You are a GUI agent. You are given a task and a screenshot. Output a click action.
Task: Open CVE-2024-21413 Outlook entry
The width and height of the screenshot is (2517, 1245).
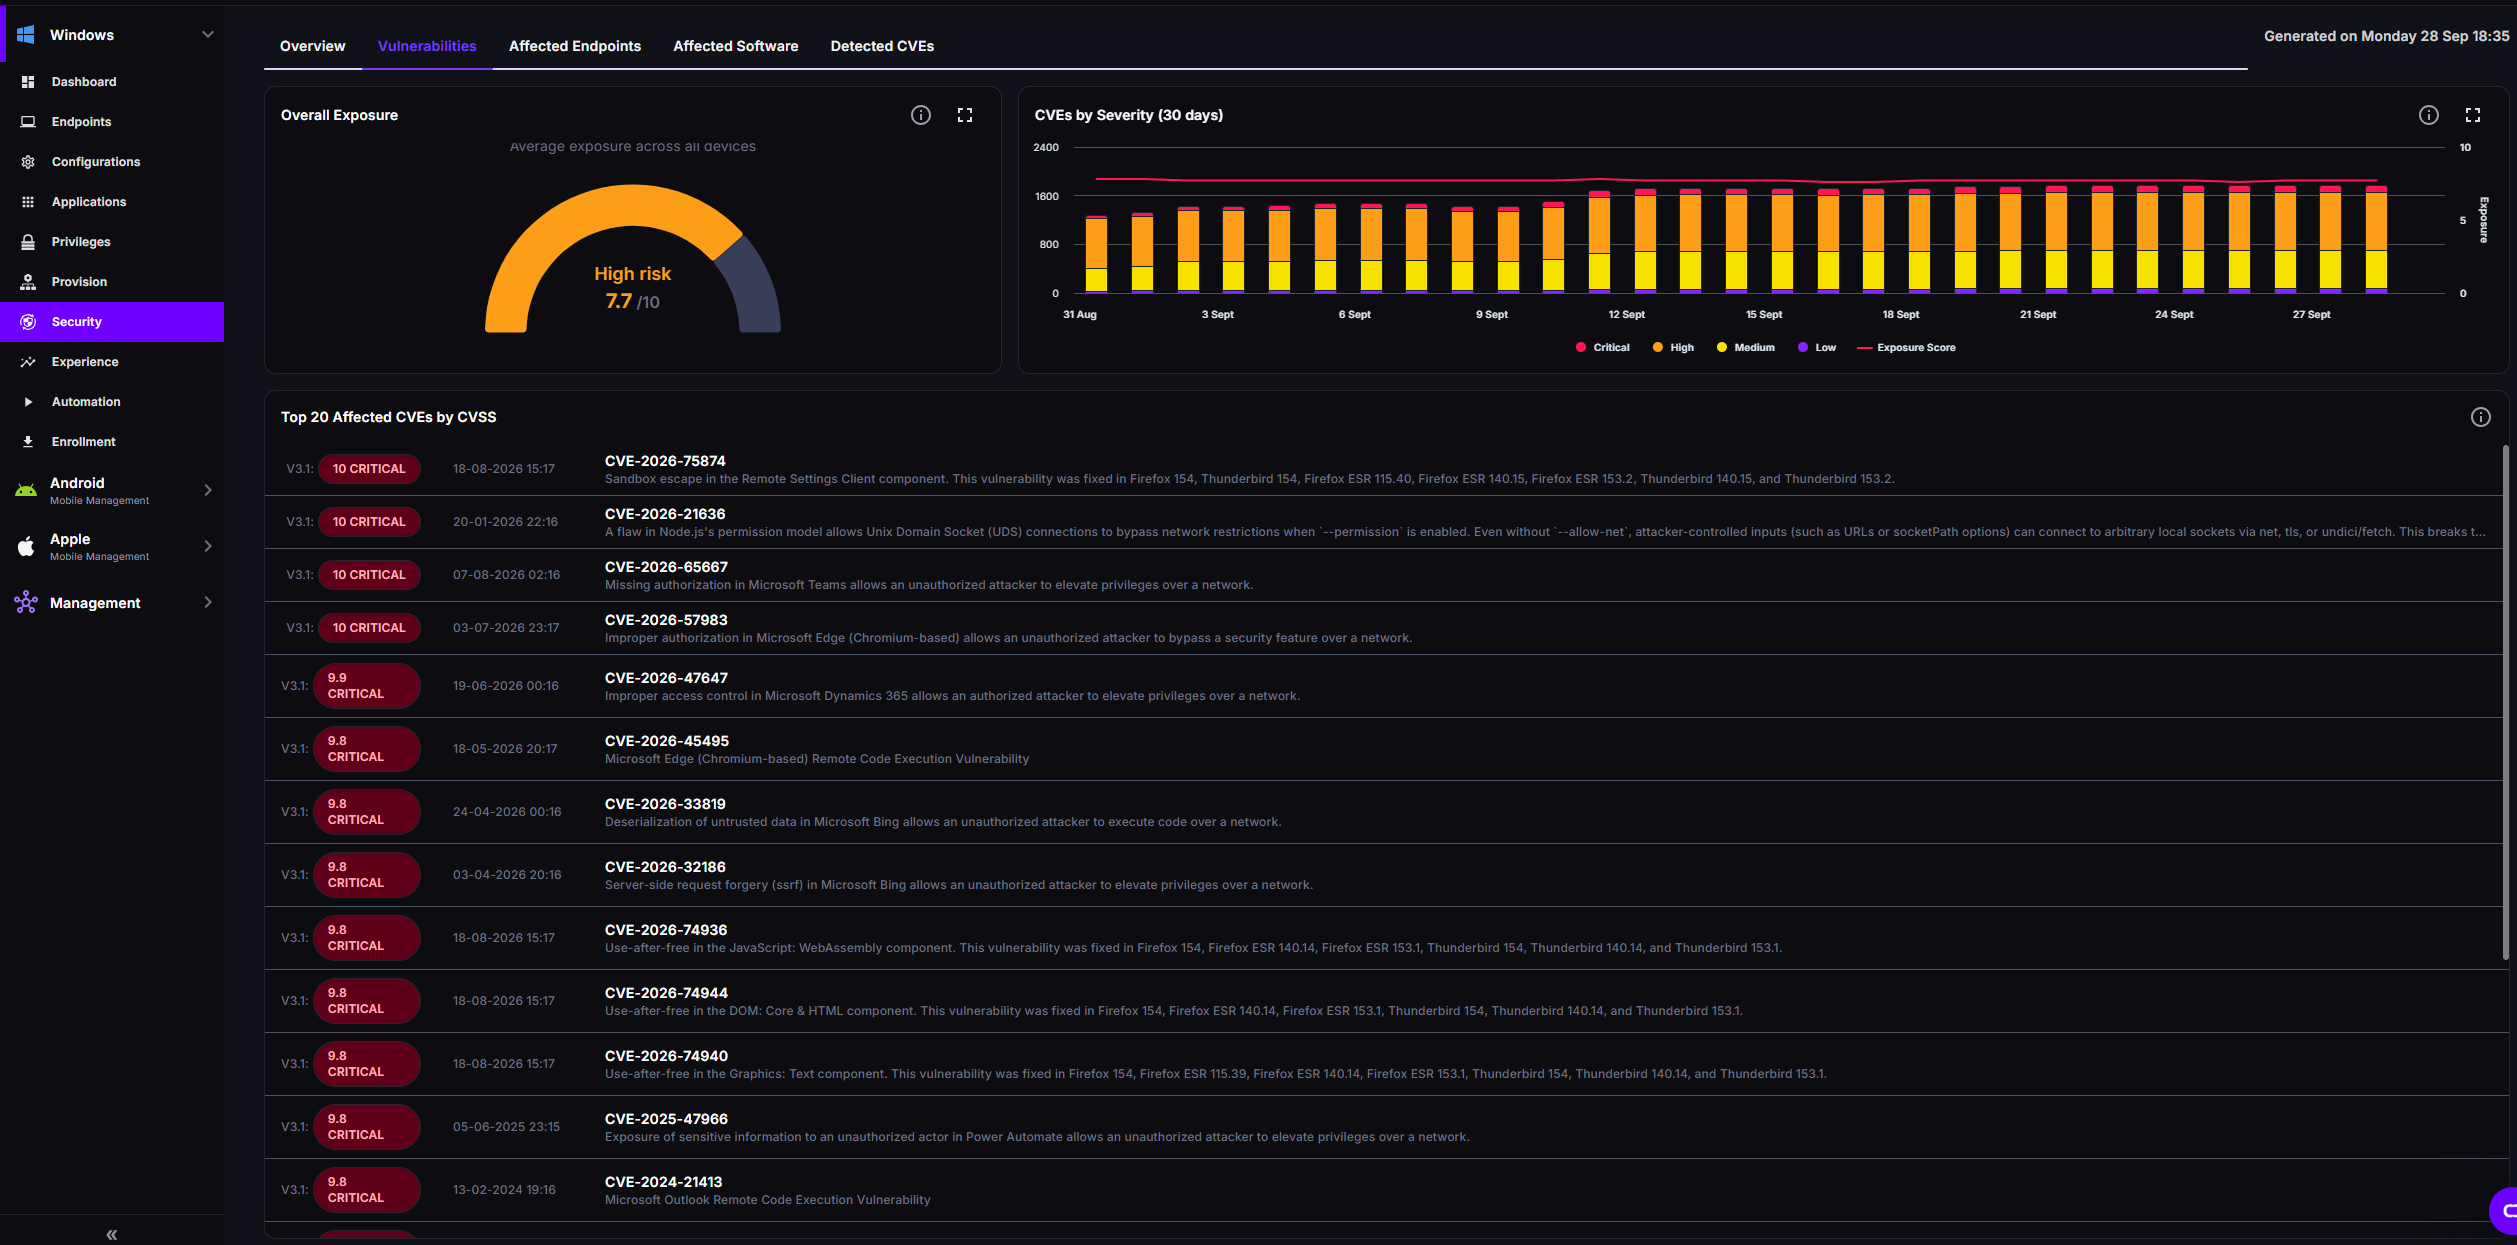pos(1383,1190)
